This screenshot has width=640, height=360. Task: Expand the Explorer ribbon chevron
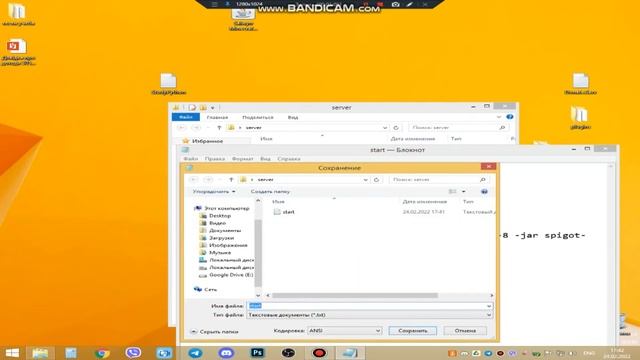tap(499, 117)
